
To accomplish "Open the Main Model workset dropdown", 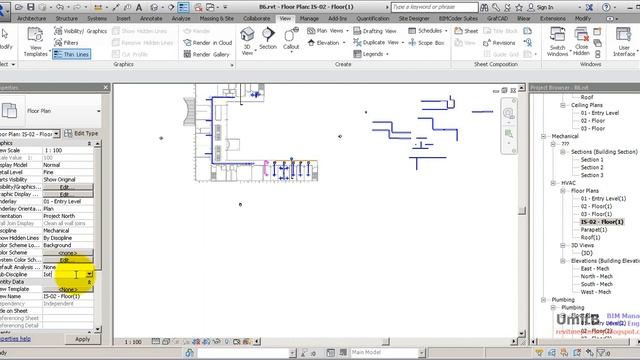I will [422, 352].
